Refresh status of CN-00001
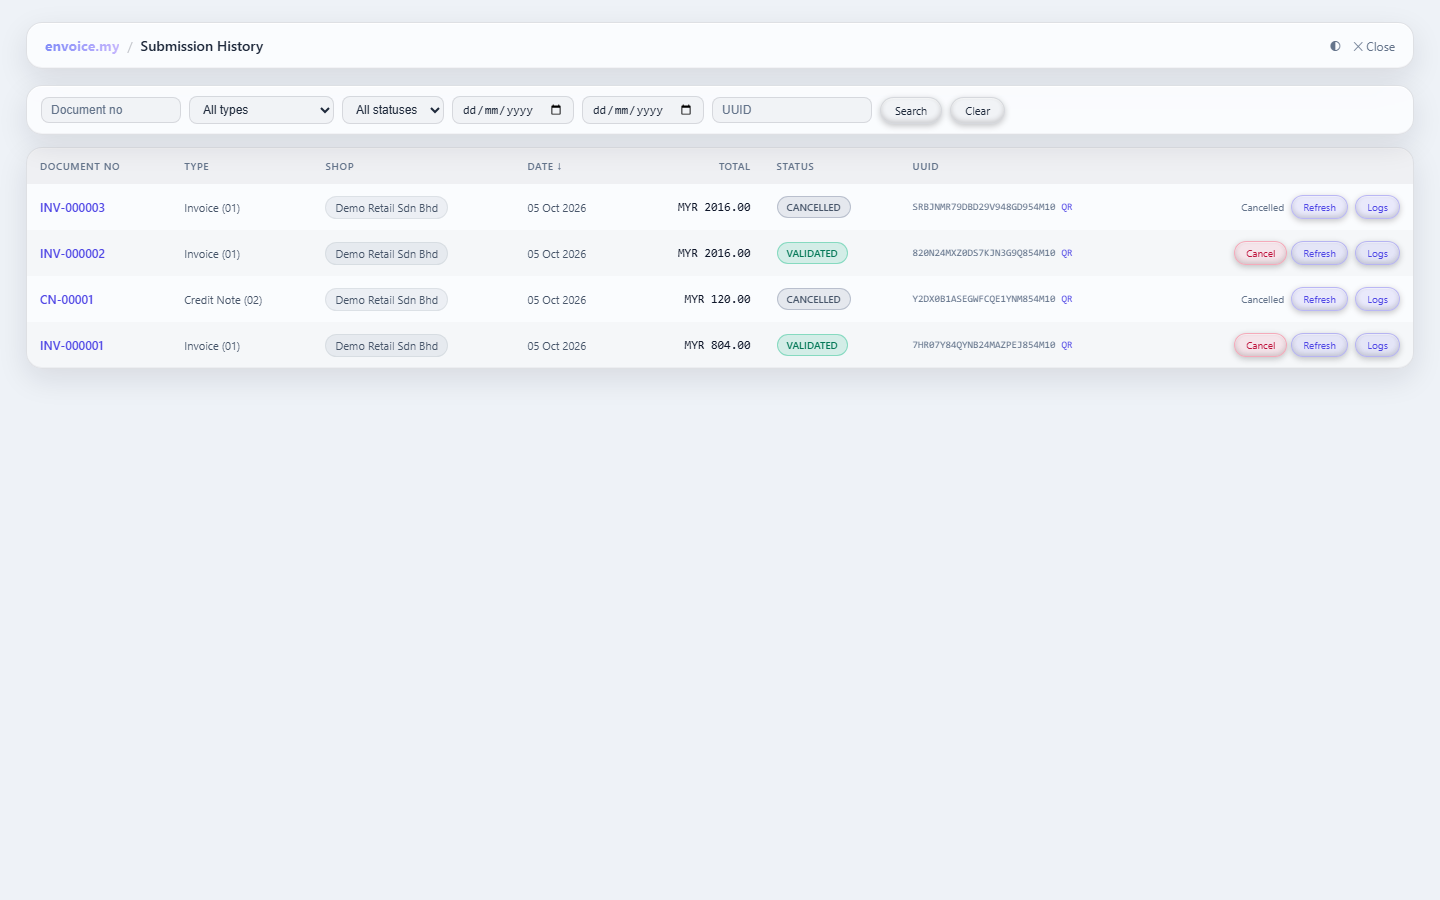 (x=1319, y=300)
